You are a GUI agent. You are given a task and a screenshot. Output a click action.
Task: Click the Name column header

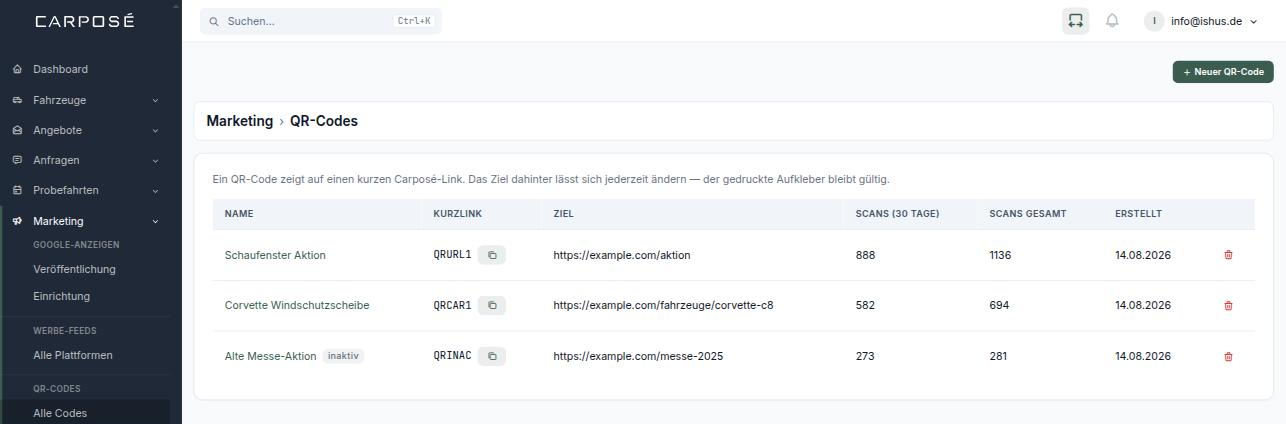pyautogui.click(x=239, y=214)
